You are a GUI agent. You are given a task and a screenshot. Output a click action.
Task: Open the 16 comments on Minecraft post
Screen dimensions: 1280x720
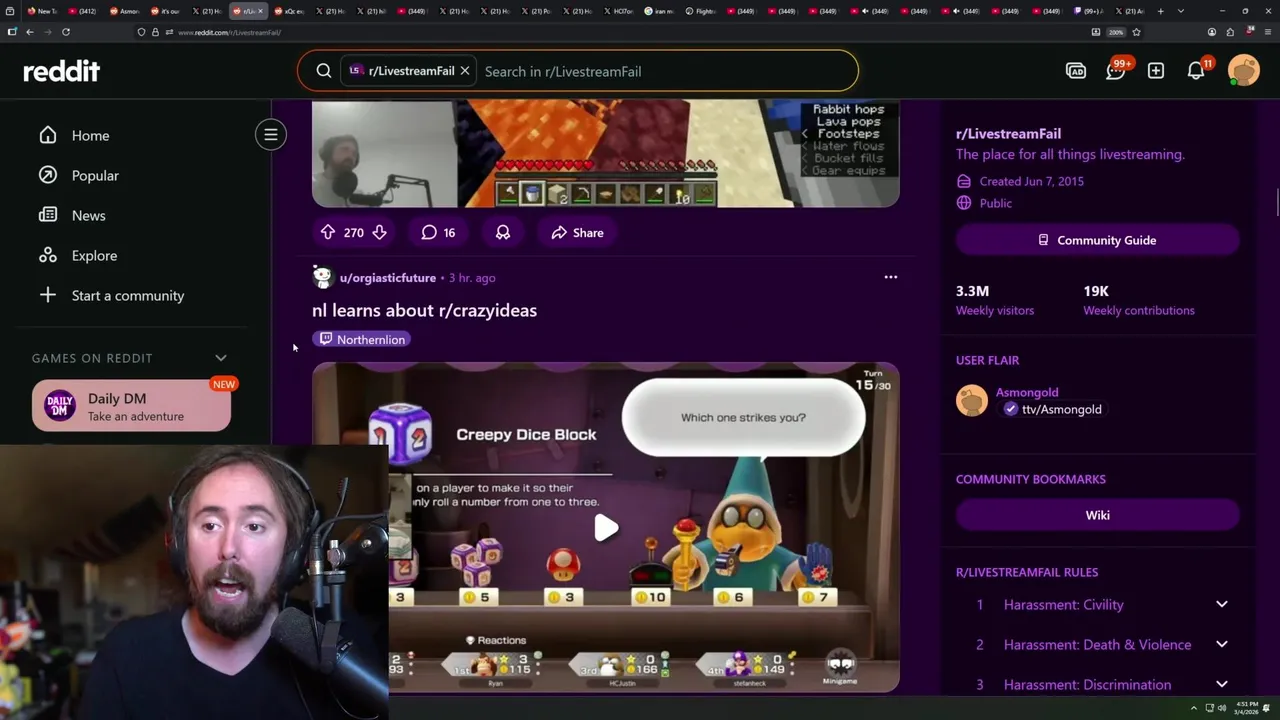coord(438,232)
